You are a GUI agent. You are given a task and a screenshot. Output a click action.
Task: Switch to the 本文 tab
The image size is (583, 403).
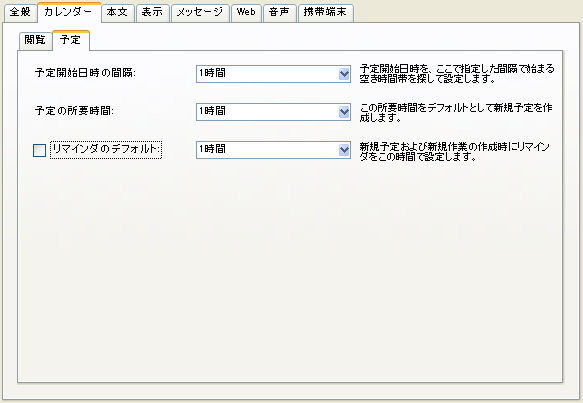point(117,12)
